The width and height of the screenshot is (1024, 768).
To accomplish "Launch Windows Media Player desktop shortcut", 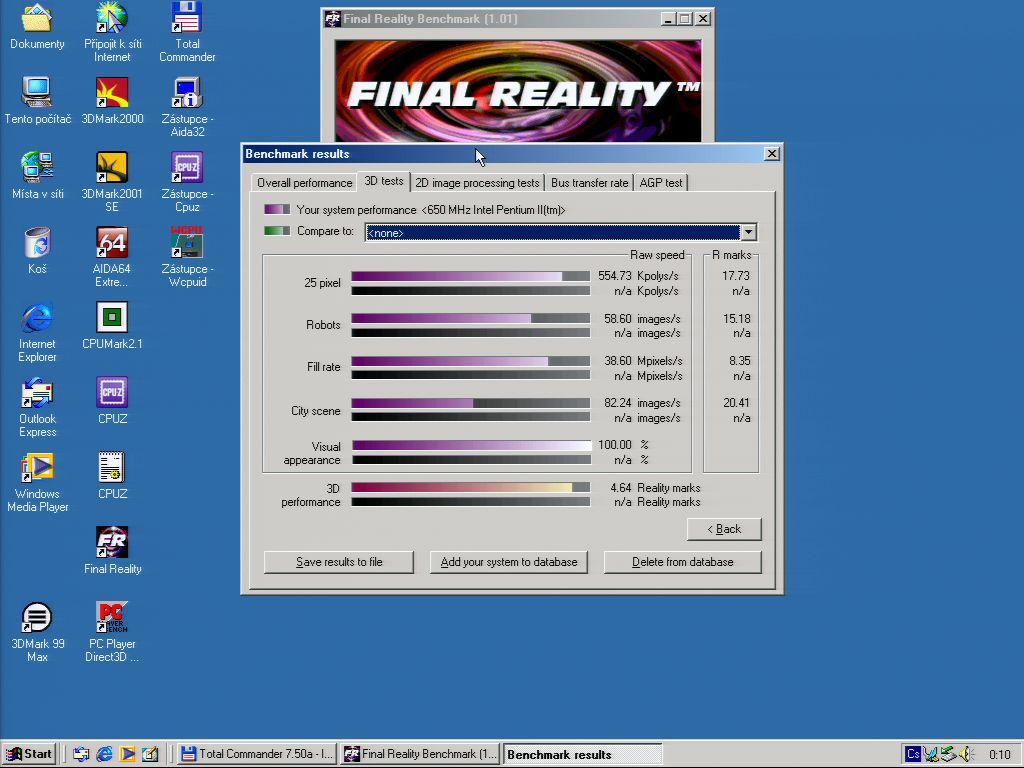I will 37,482.
